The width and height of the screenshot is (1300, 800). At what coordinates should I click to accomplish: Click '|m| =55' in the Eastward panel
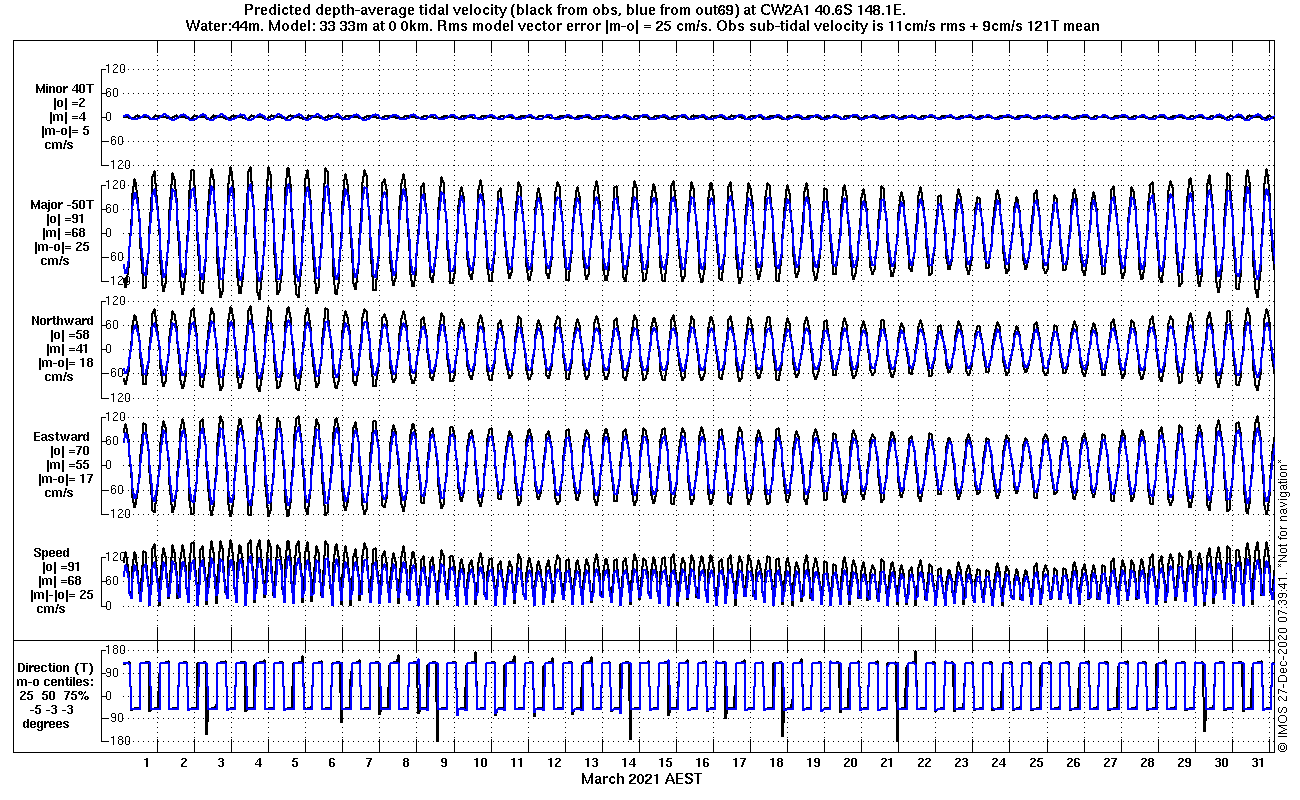click(x=69, y=465)
